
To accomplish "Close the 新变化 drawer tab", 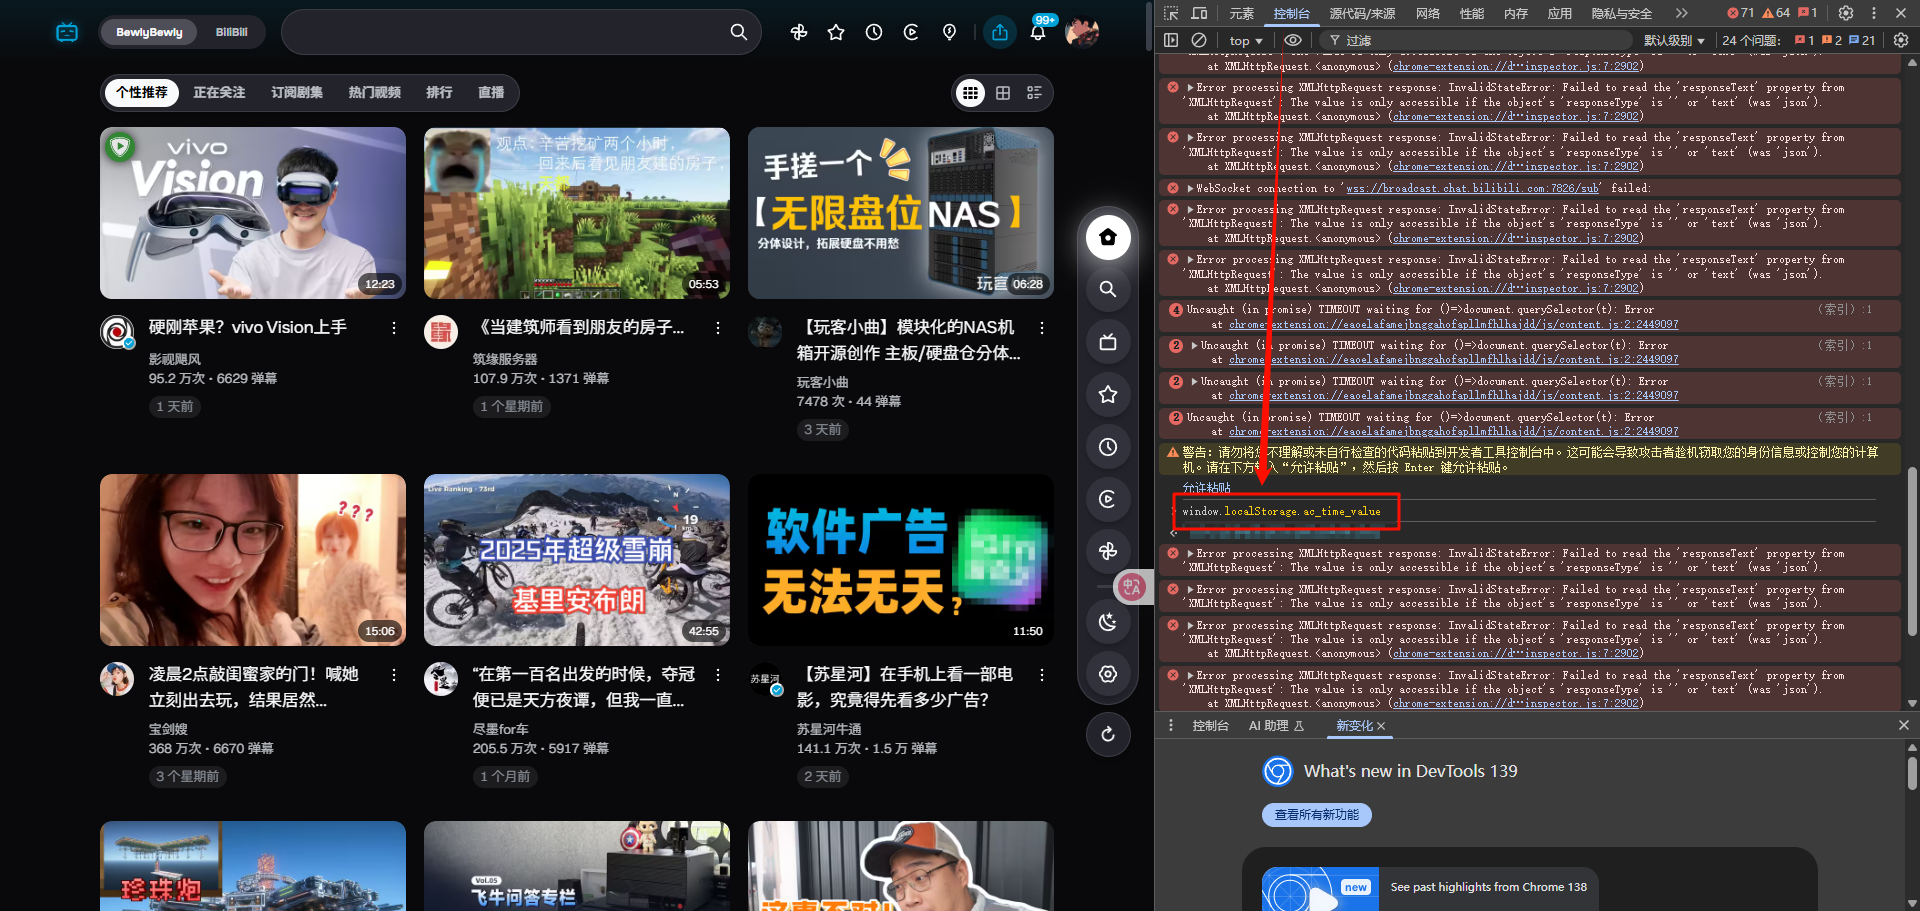I will 1381,726.
